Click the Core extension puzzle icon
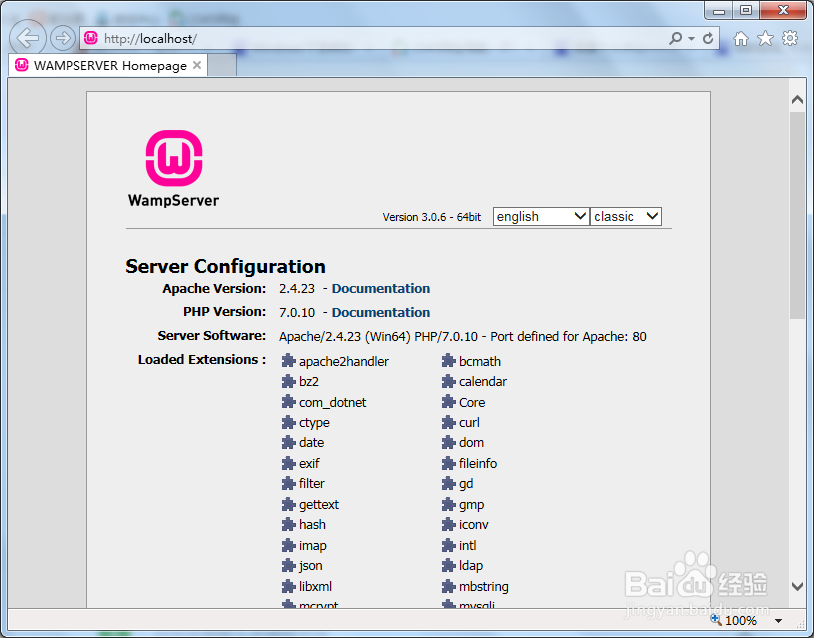This screenshot has width=814, height=638. pyautogui.click(x=449, y=402)
